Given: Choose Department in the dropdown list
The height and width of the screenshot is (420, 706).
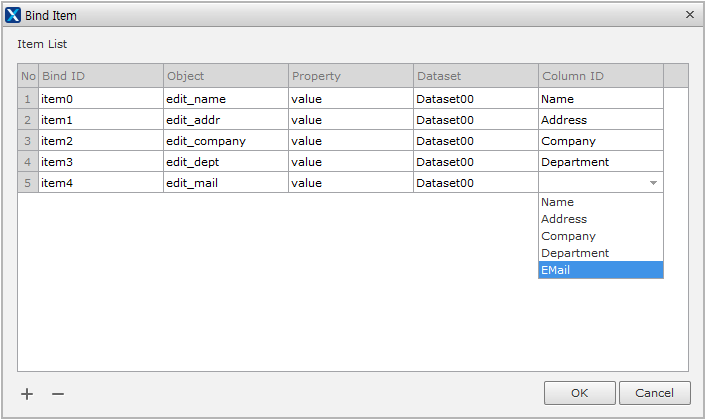Looking at the screenshot, I should tap(600, 253).
